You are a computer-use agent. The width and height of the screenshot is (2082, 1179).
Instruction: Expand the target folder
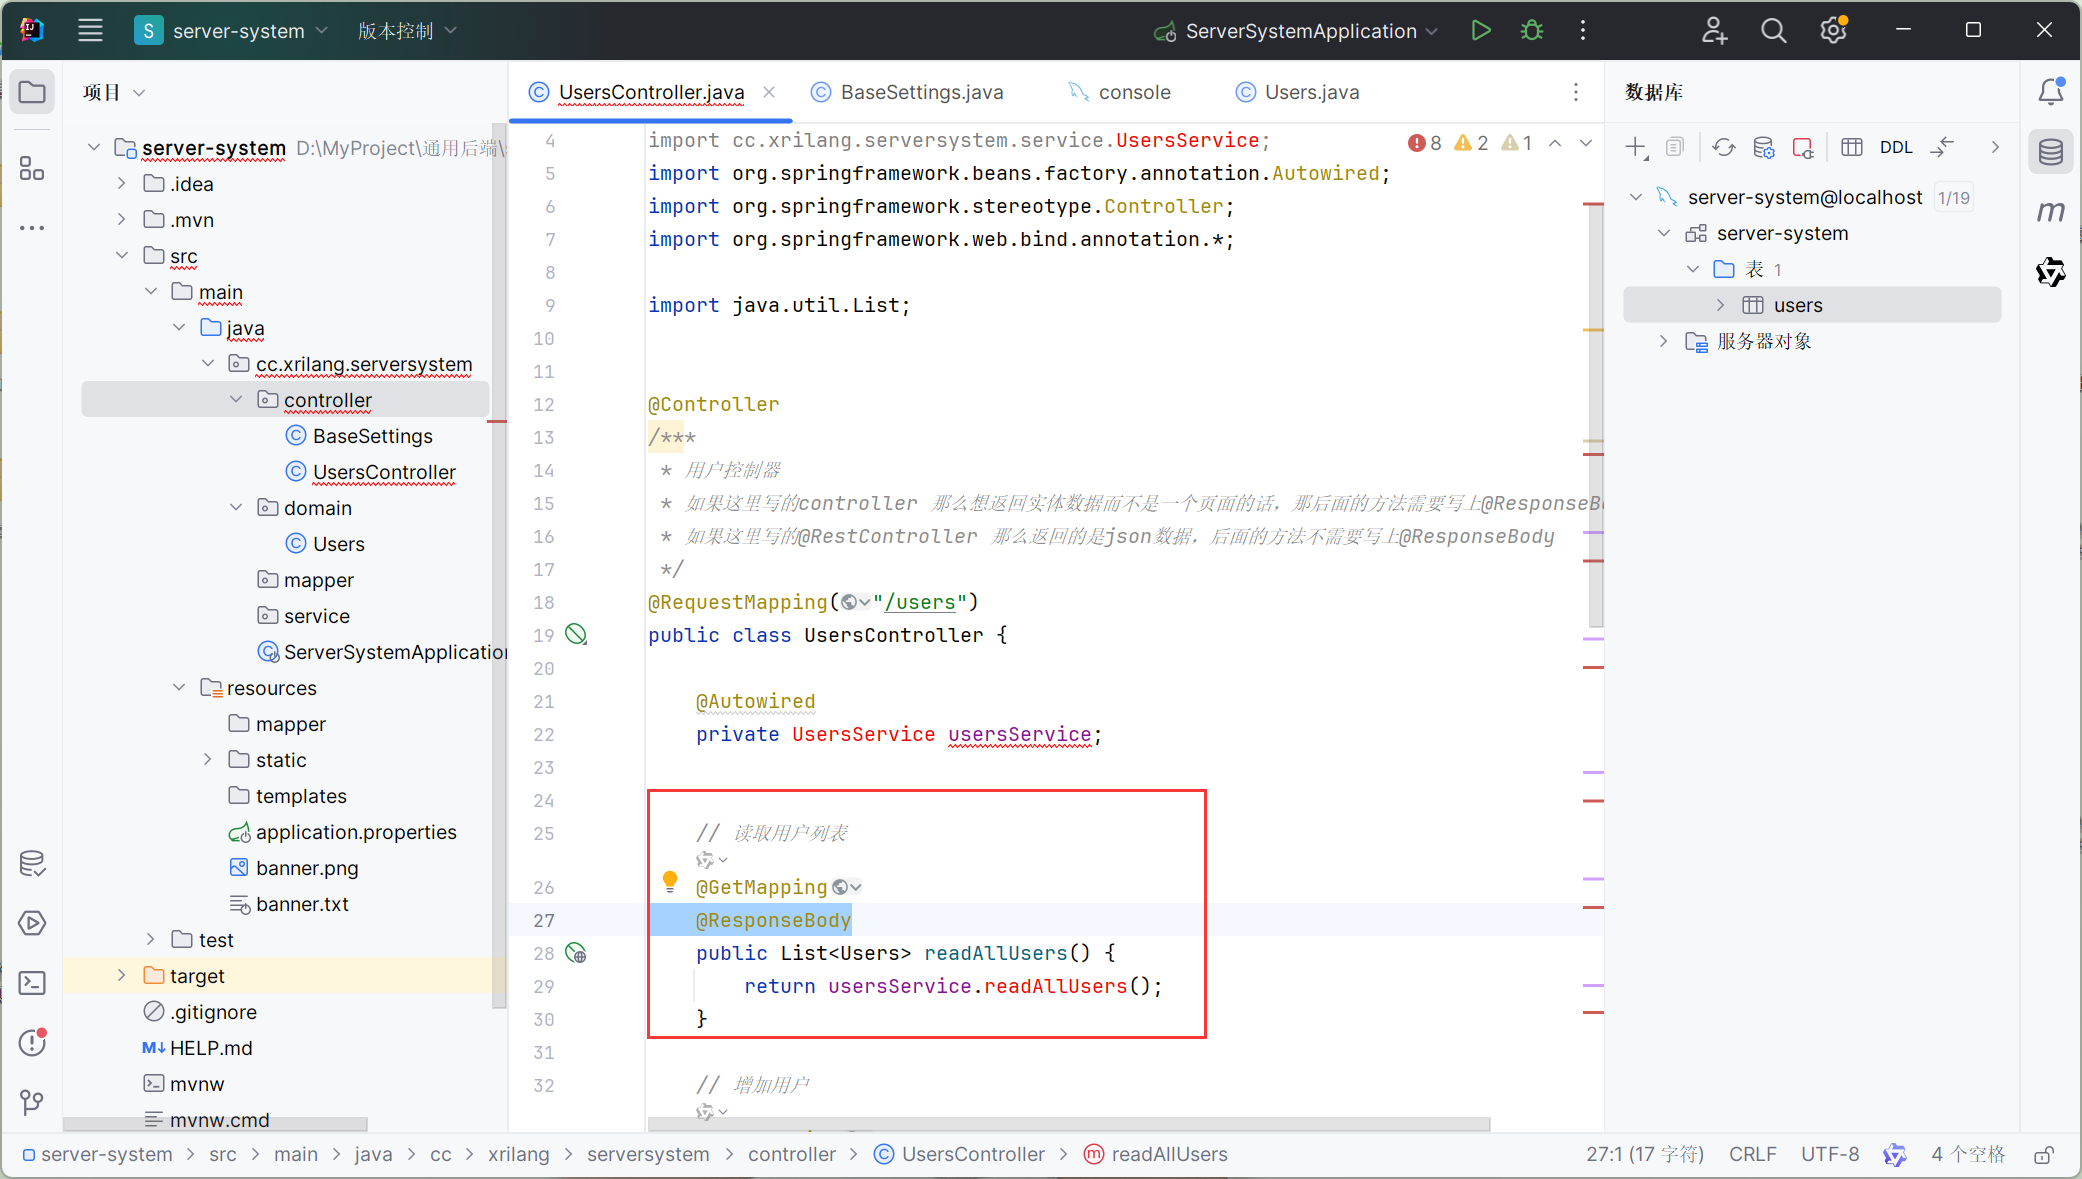121,975
